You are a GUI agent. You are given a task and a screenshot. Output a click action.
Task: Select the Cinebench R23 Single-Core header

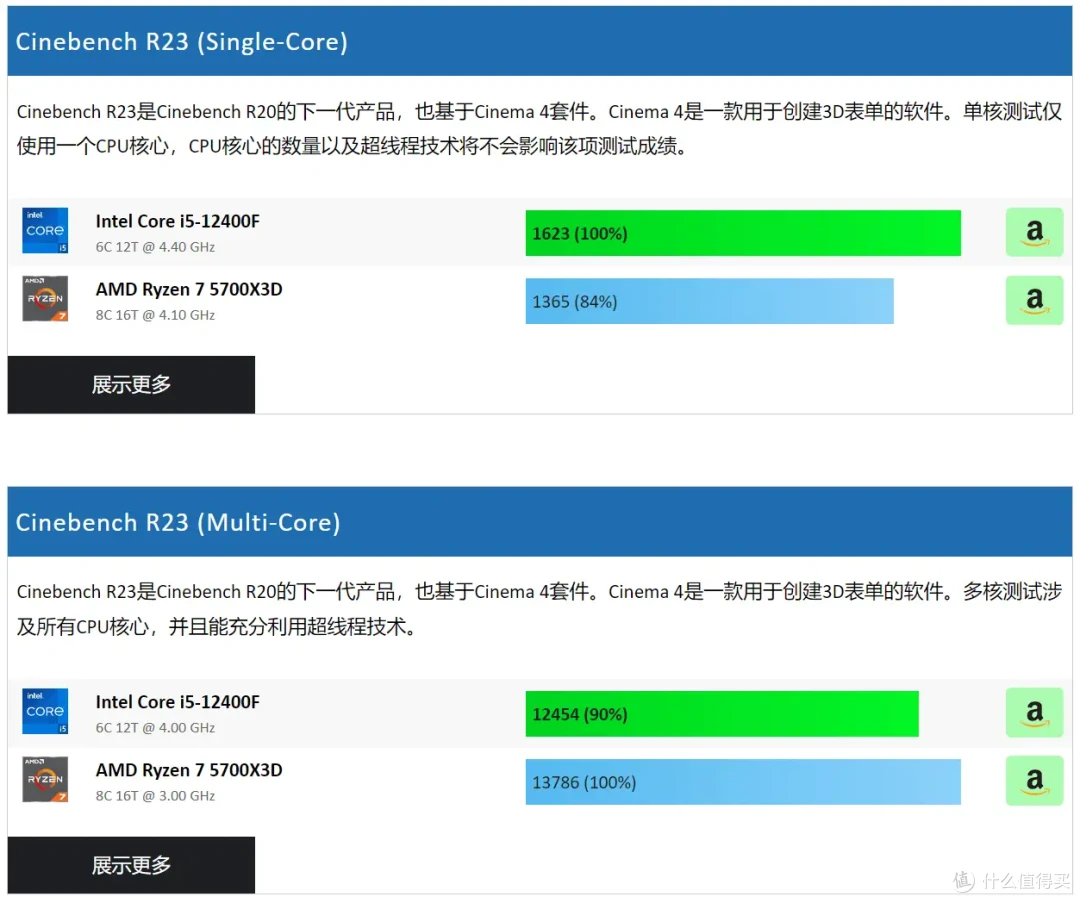click(x=181, y=41)
